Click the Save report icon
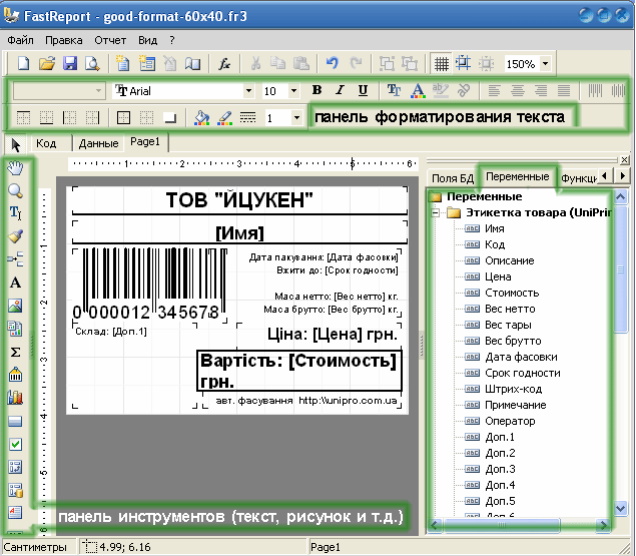Screen dimensions: 636x556 click(70, 64)
